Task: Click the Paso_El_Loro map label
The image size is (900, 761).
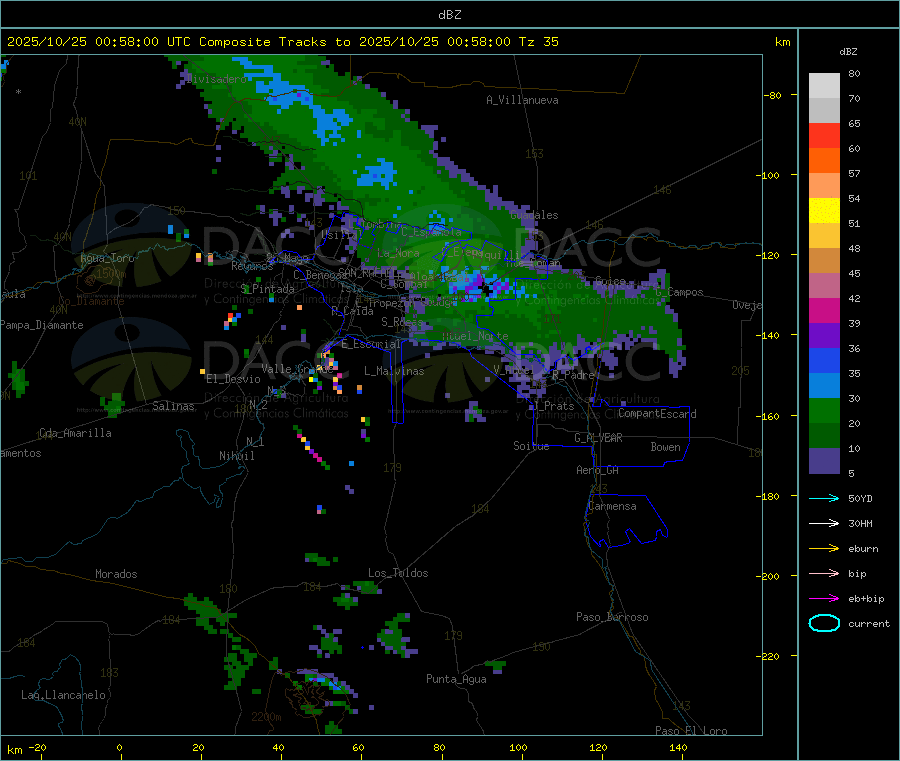Action: (x=691, y=731)
